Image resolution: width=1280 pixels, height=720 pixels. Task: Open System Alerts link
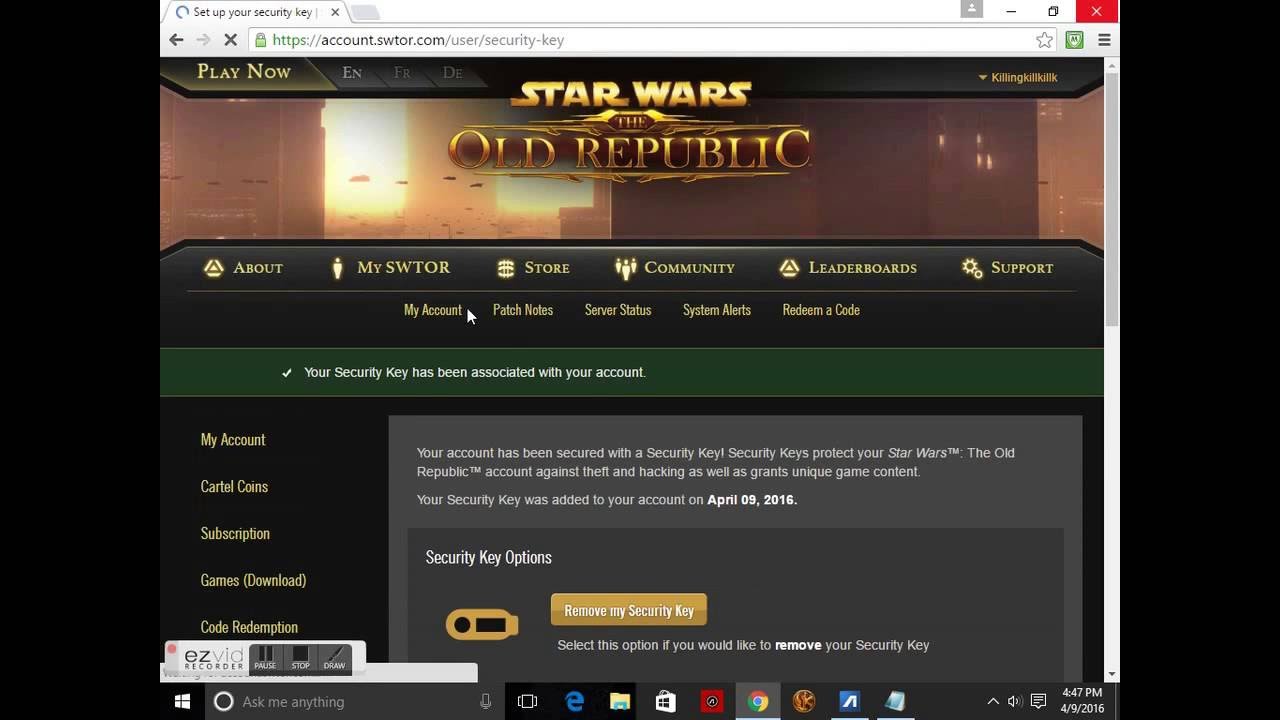[717, 310]
